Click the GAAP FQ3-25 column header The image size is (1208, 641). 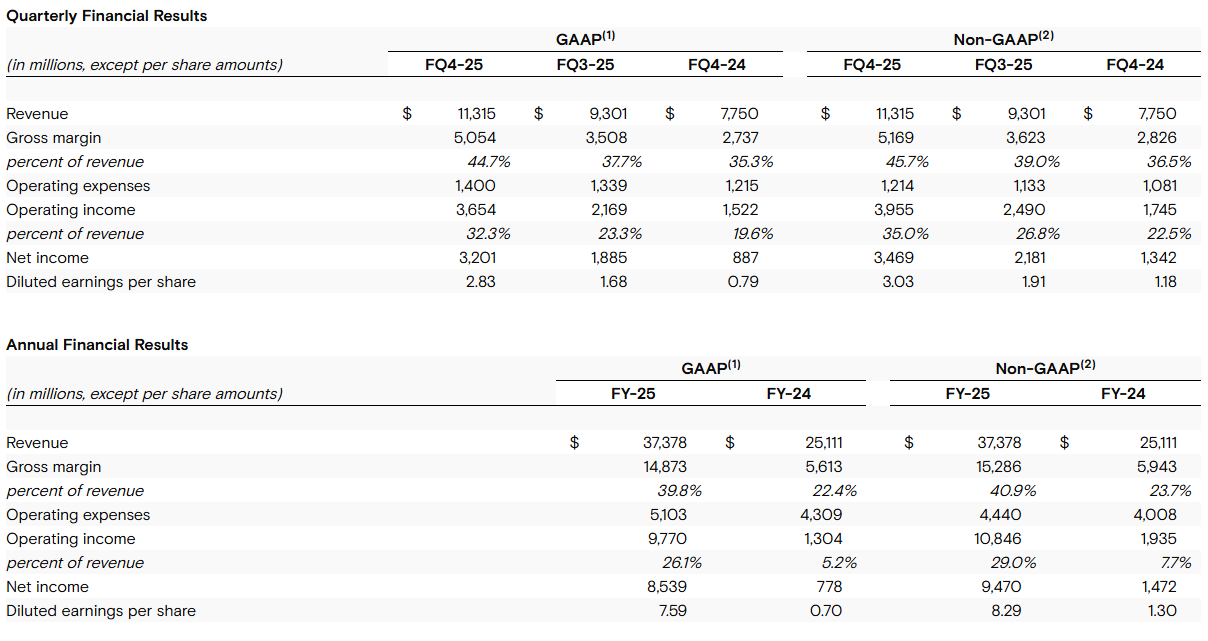585,65
